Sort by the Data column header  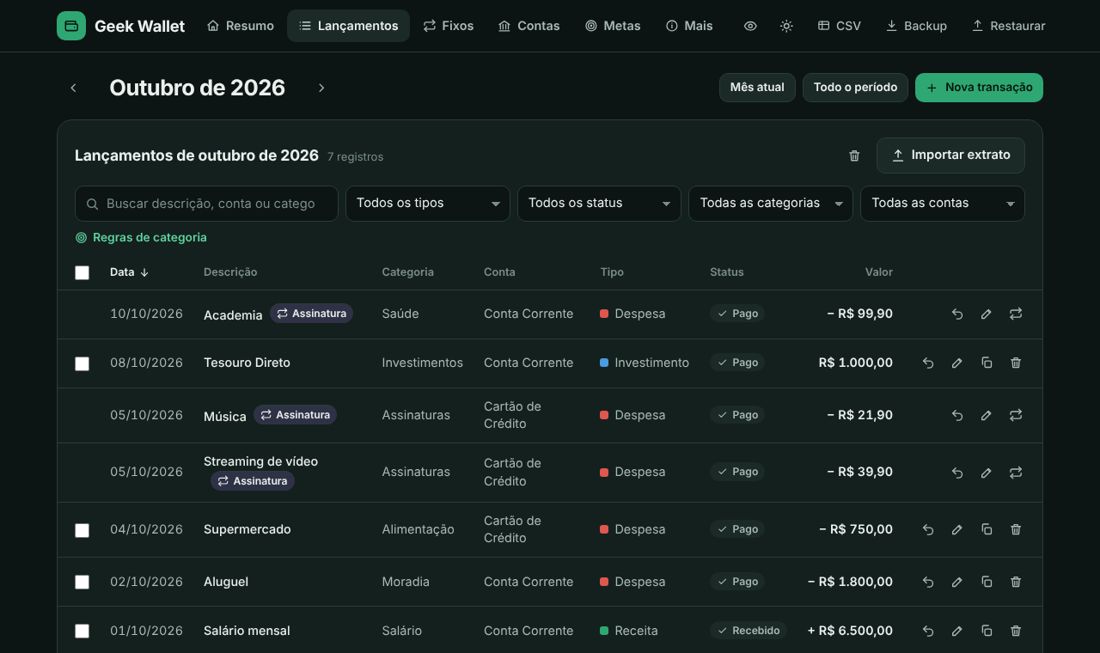129,272
